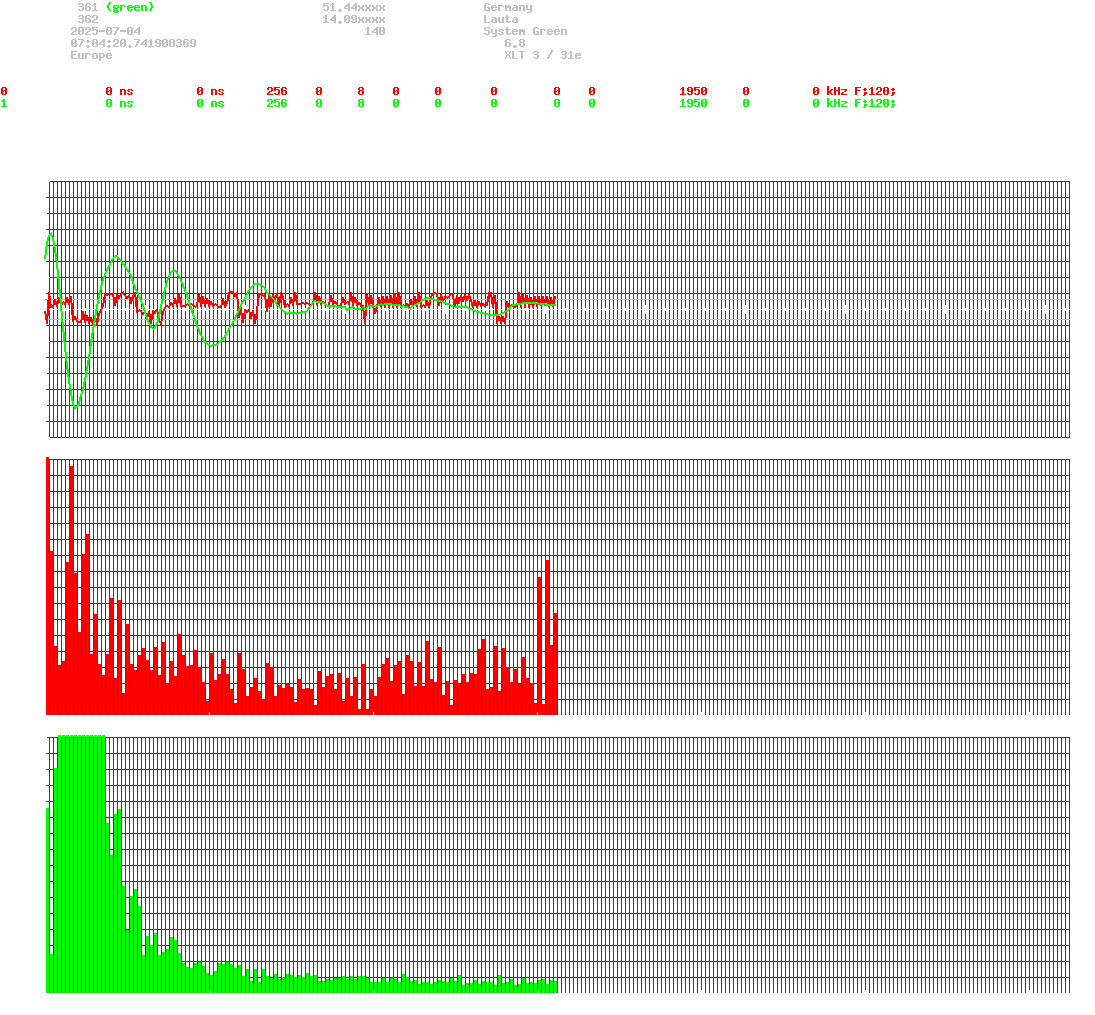Click the green spectrum bar chart
Screen dimensions: 1095x1015
(x=557, y=863)
